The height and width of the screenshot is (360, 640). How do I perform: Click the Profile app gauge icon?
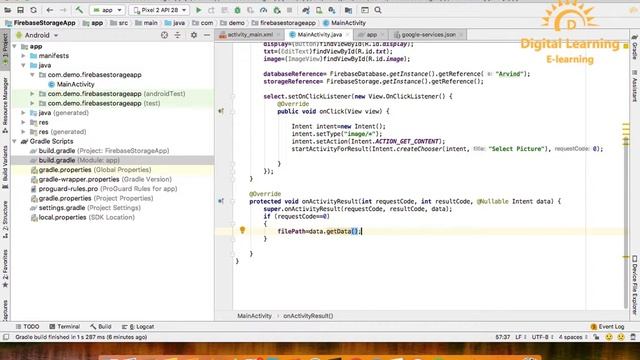click(264, 10)
